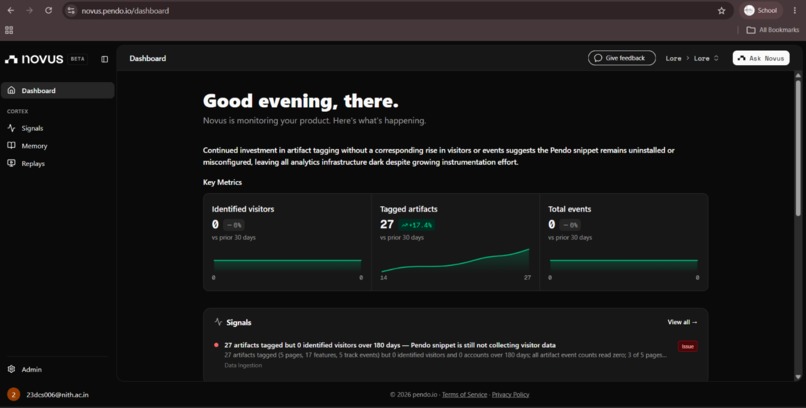Image resolution: width=806 pixels, height=408 pixels.
Task: Click Give feedback button
Action: 621,58
